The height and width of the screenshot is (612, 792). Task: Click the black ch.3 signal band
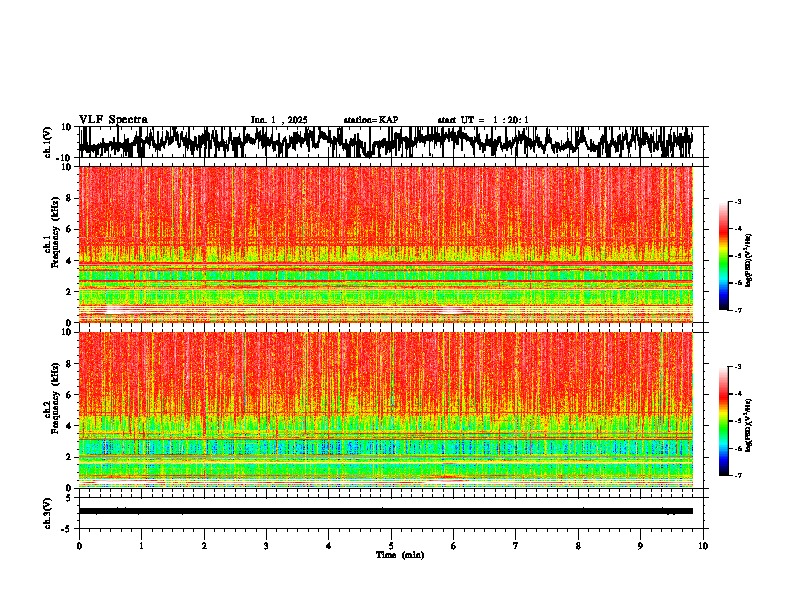tap(386, 511)
